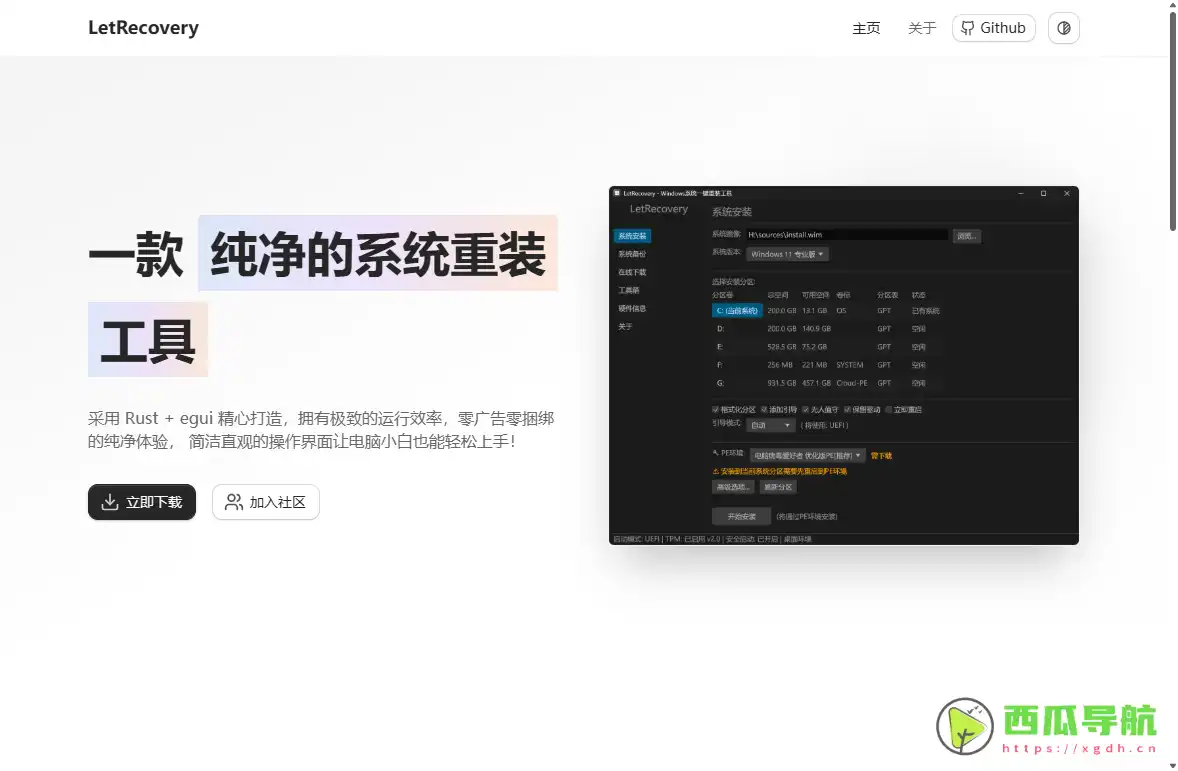Select the C: (当前系统) partition row

click(826, 310)
